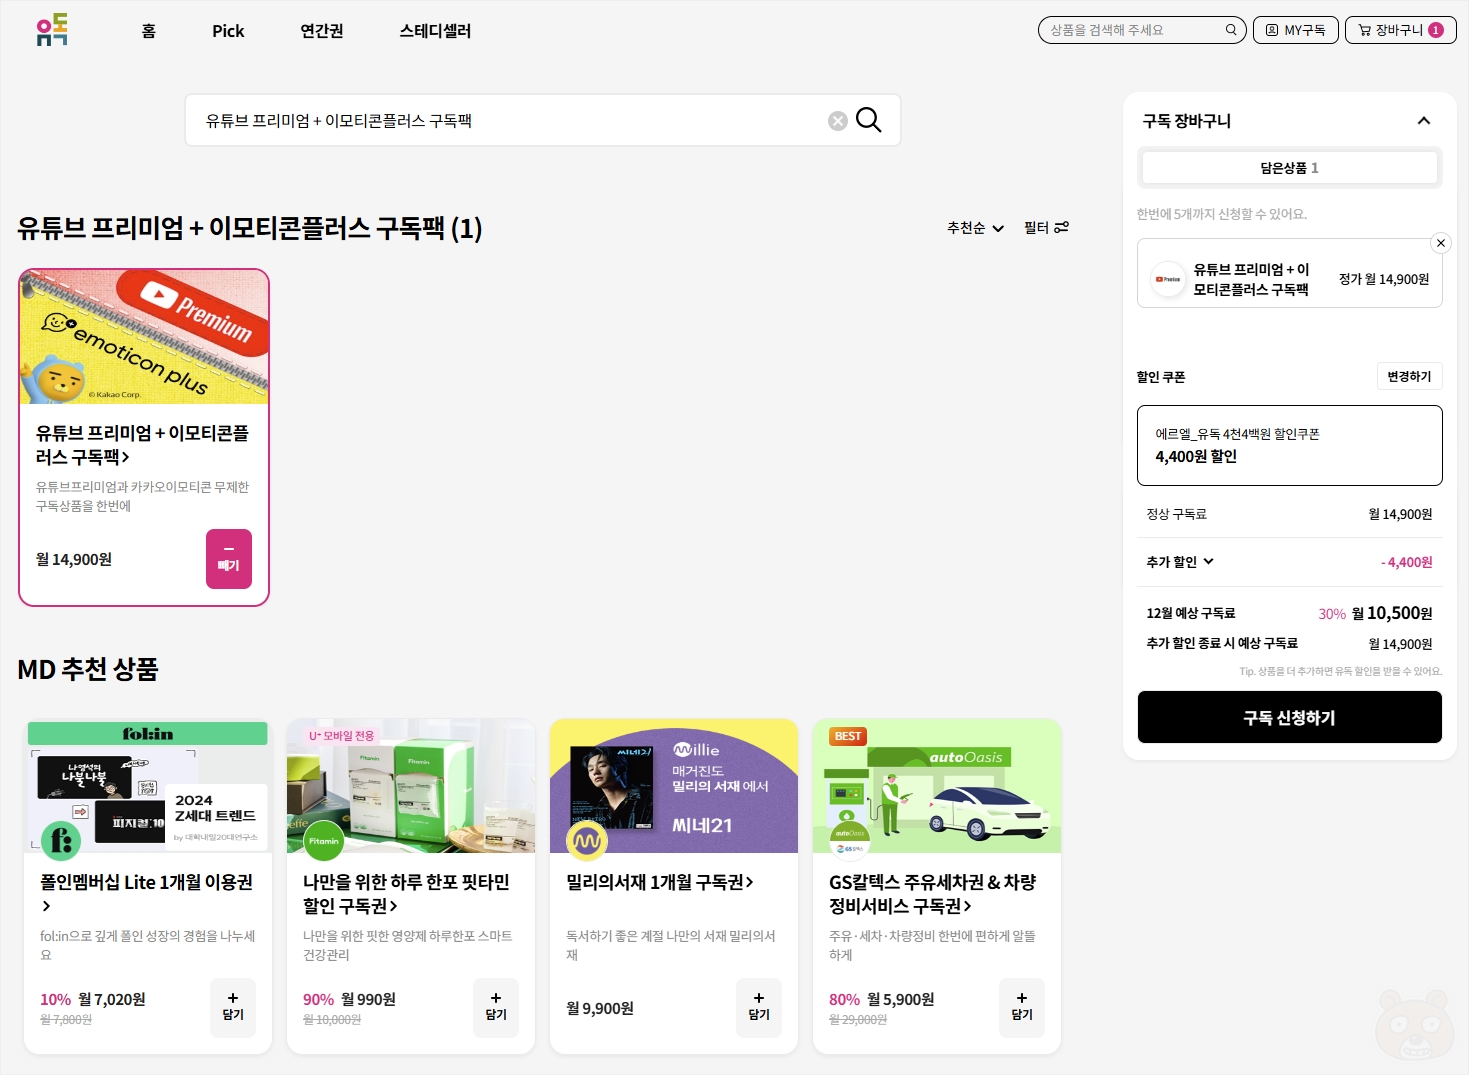The width and height of the screenshot is (1469, 1075).
Task: Add 밀리의서재 구독권 to cart with 담기
Action: (759, 1007)
